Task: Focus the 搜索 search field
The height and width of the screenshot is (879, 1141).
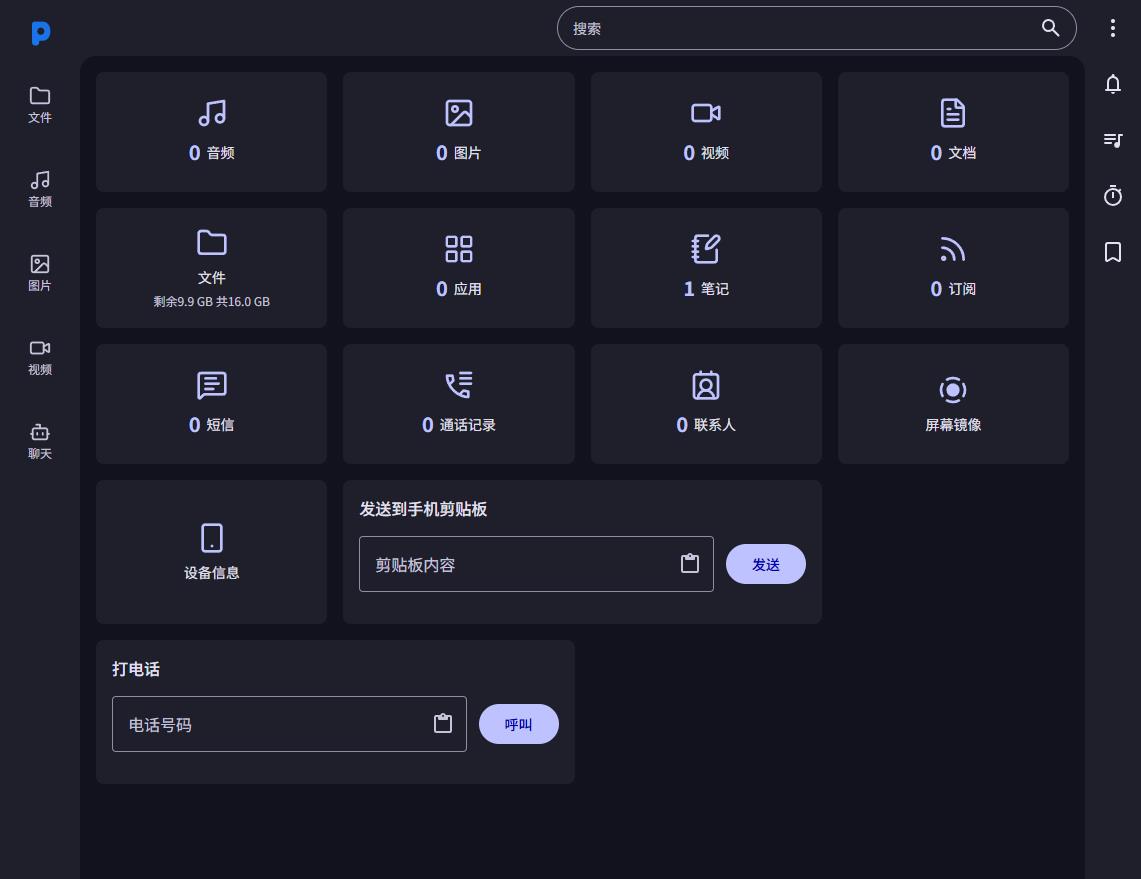Action: [816, 28]
